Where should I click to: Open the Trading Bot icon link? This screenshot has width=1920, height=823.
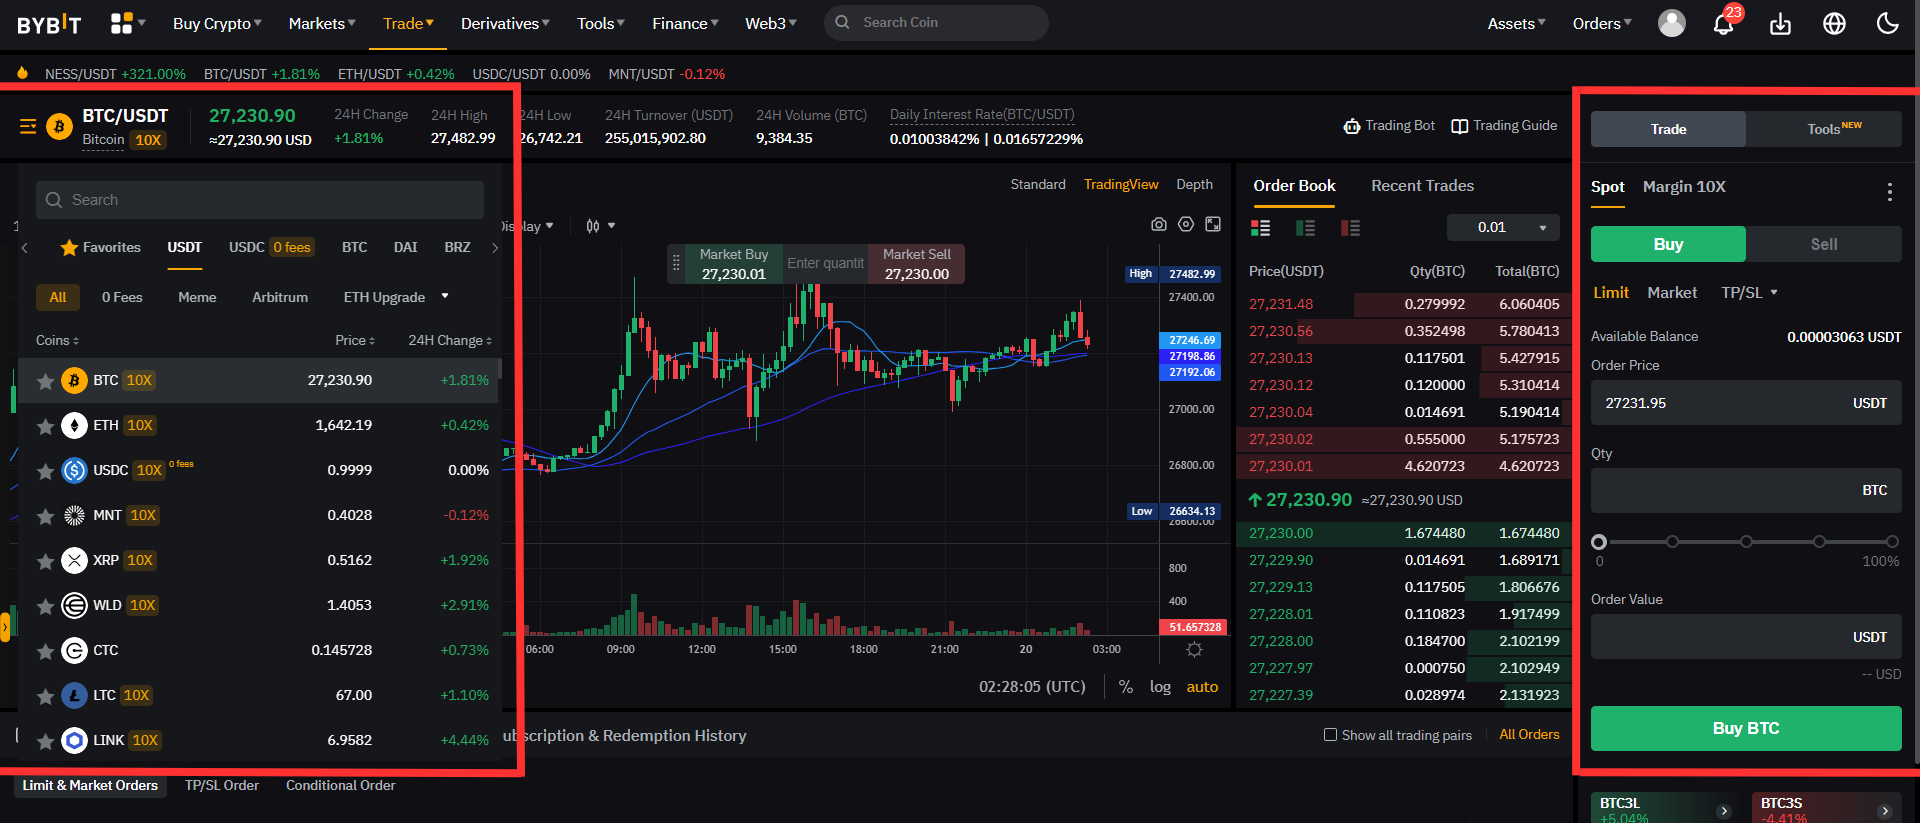1352,126
